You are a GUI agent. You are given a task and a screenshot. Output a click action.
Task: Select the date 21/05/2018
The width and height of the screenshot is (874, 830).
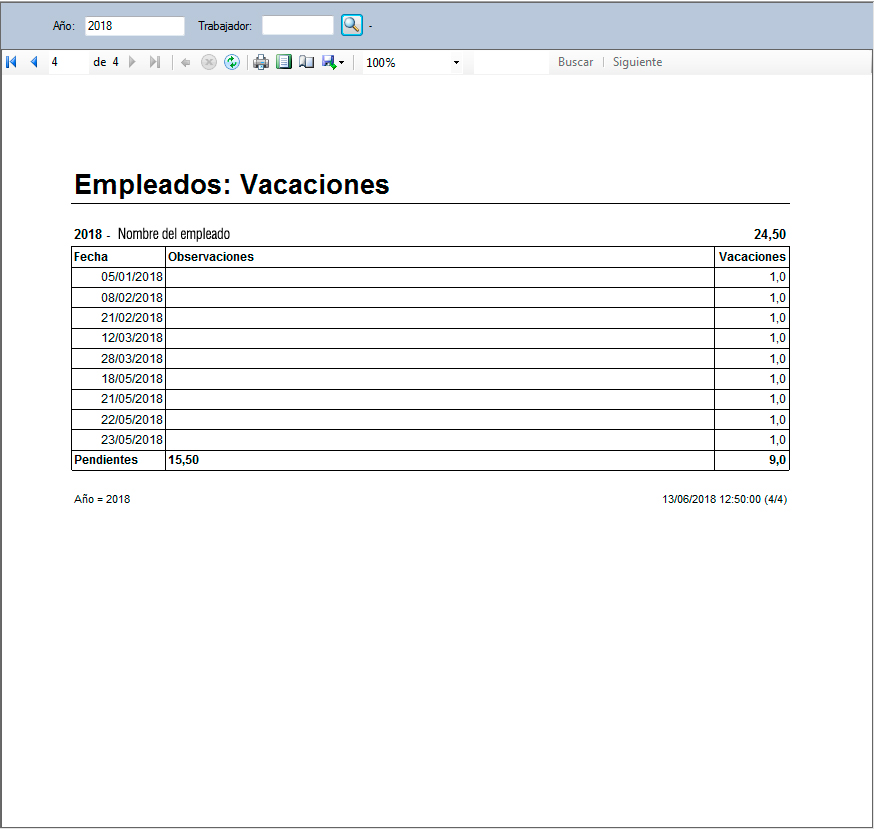(x=132, y=399)
